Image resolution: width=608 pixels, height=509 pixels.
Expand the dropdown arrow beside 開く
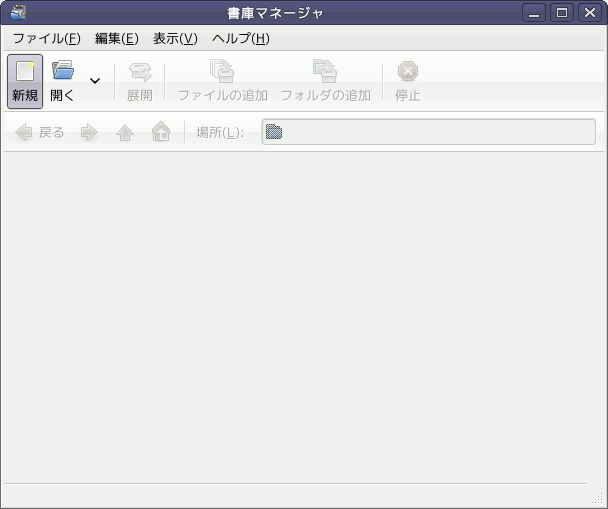pyautogui.click(x=95, y=81)
